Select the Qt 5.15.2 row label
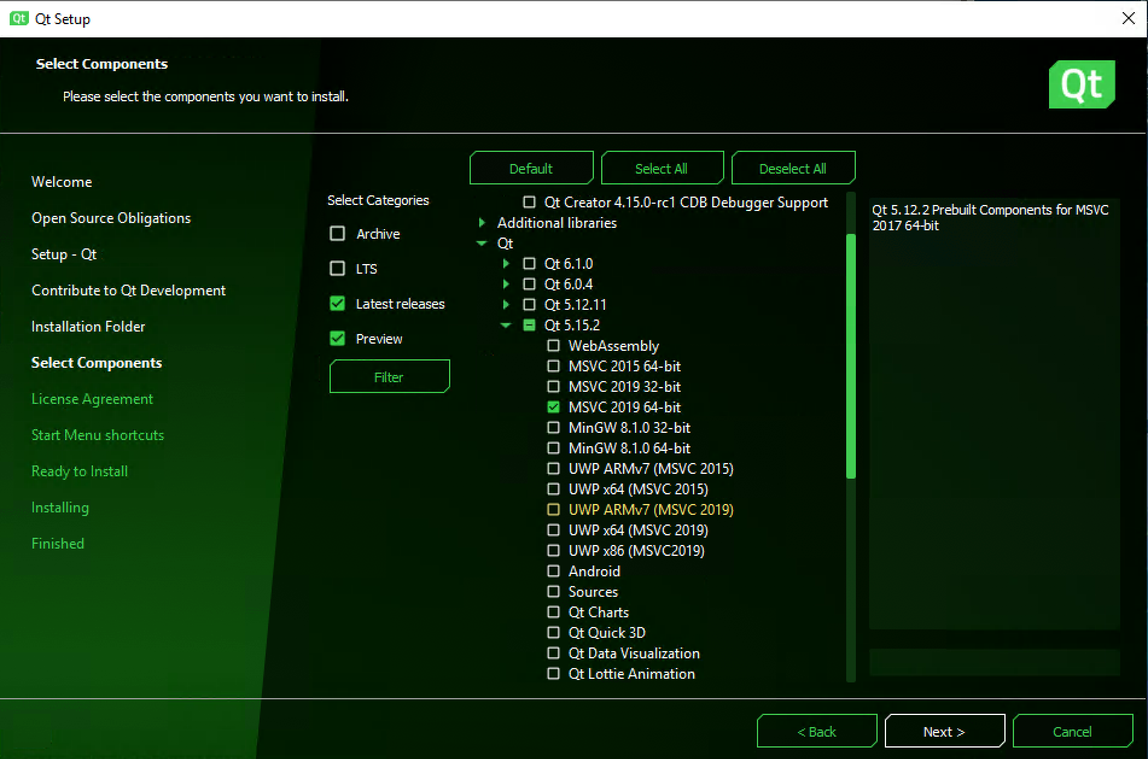 point(572,325)
